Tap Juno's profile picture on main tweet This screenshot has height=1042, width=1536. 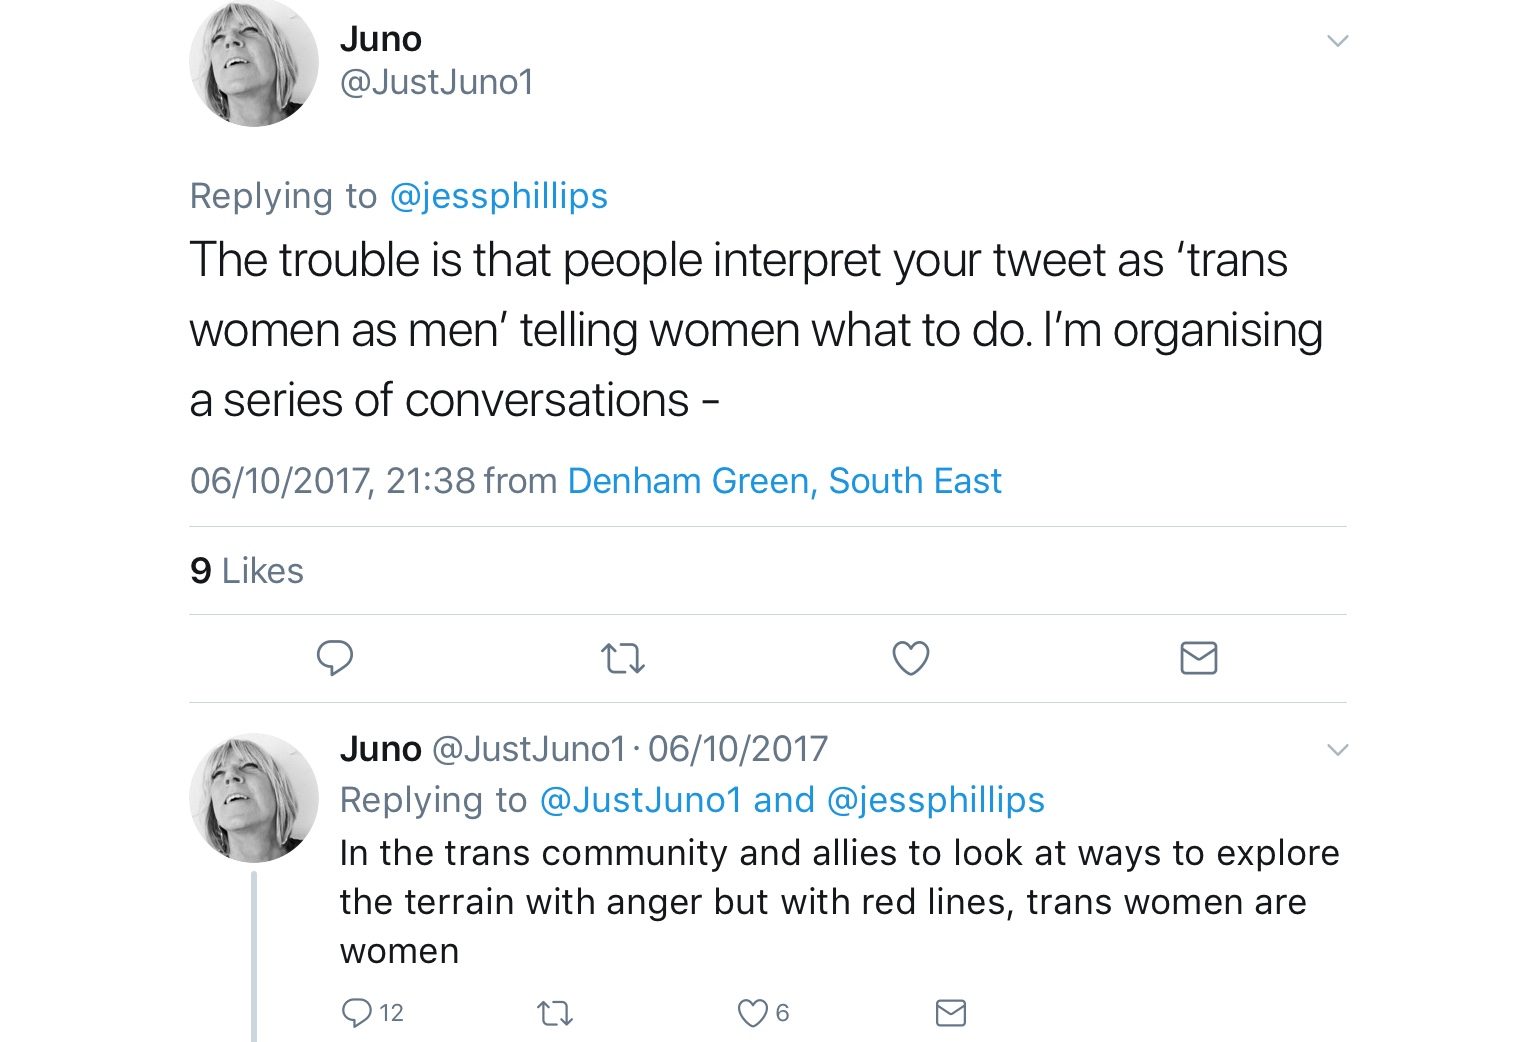(x=254, y=64)
